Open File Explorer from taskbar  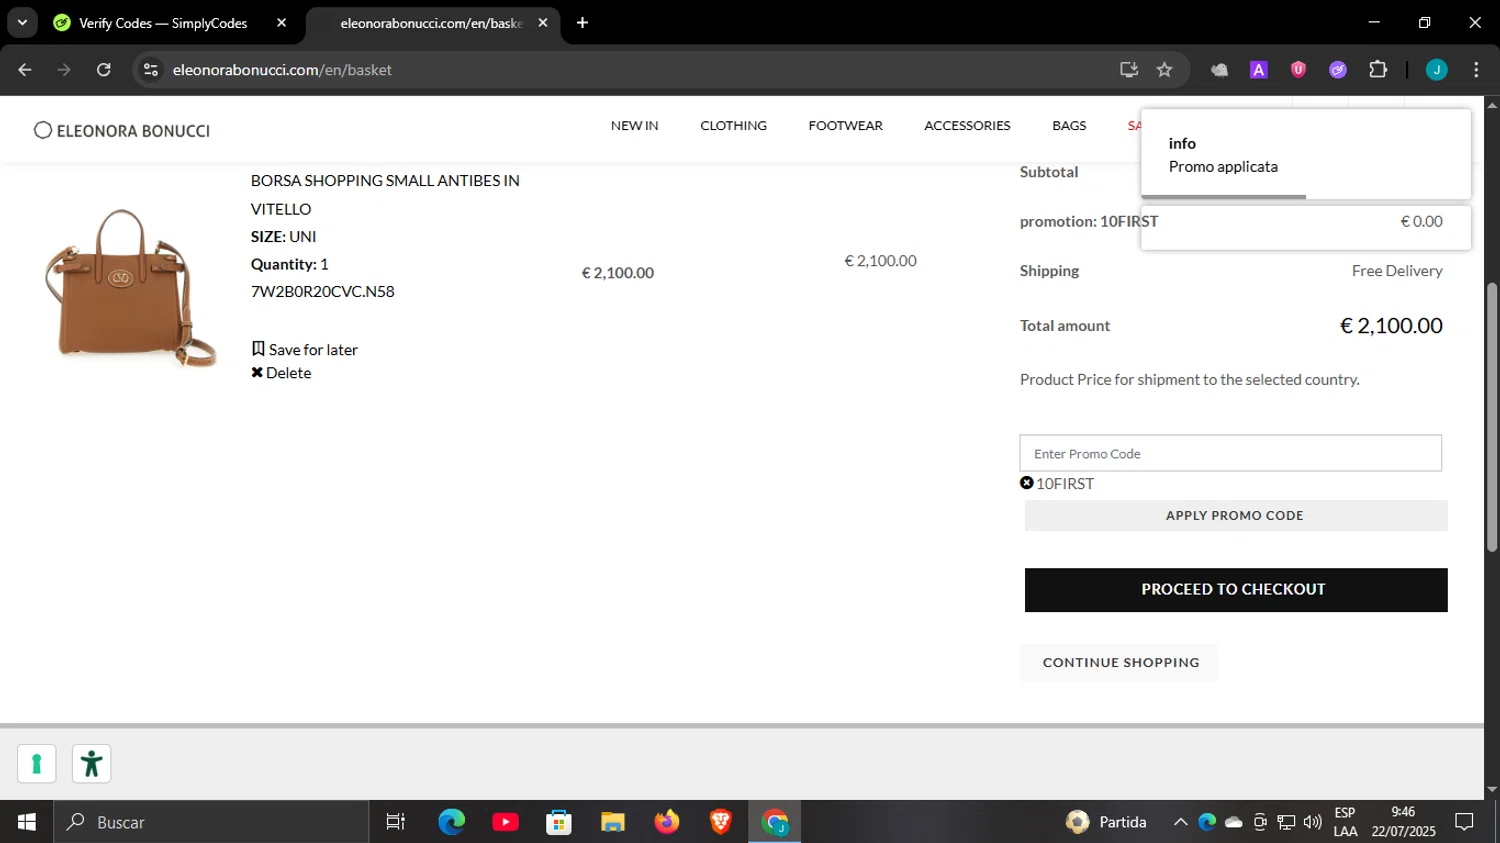tap(613, 822)
